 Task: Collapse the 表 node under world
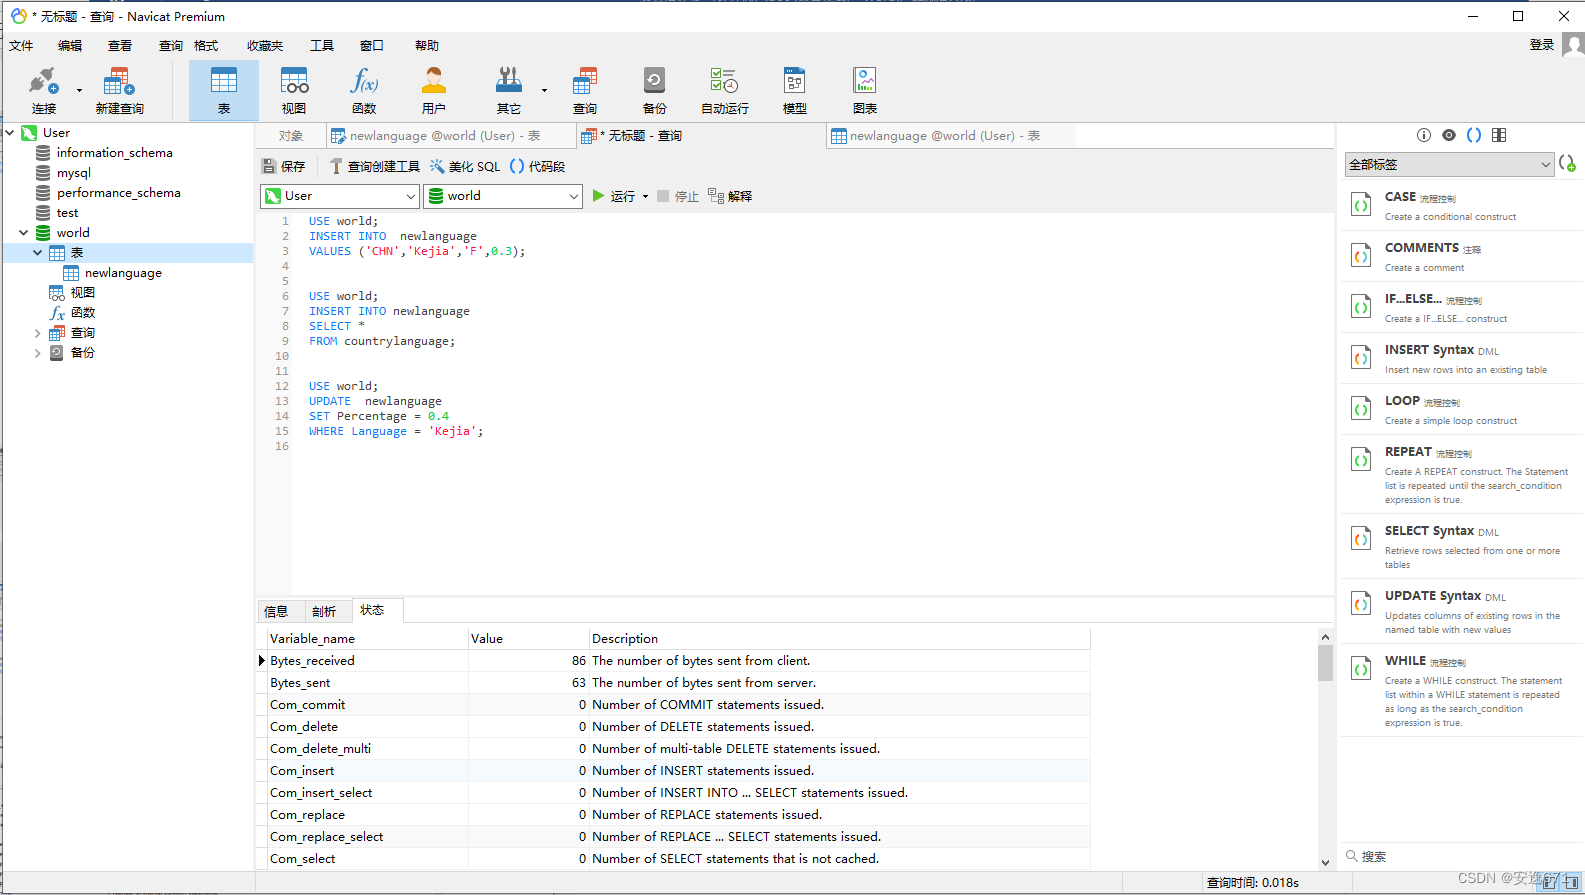pyautogui.click(x=38, y=252)
